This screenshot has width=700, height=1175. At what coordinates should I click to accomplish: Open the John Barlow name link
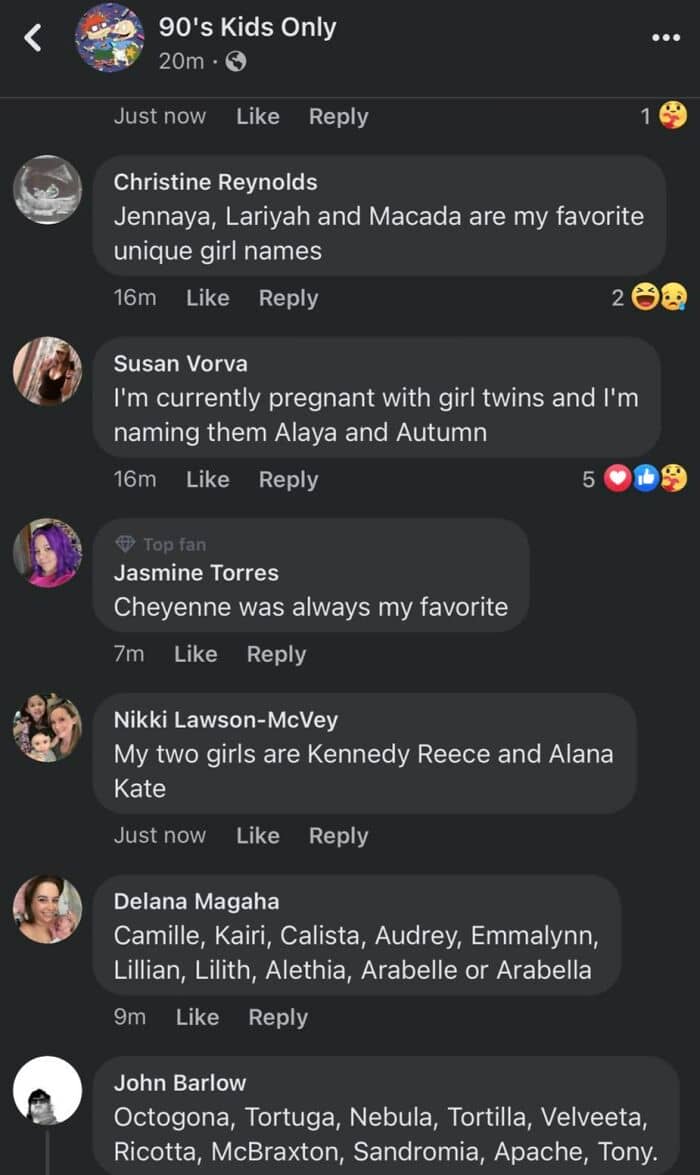click(180, 1082)
